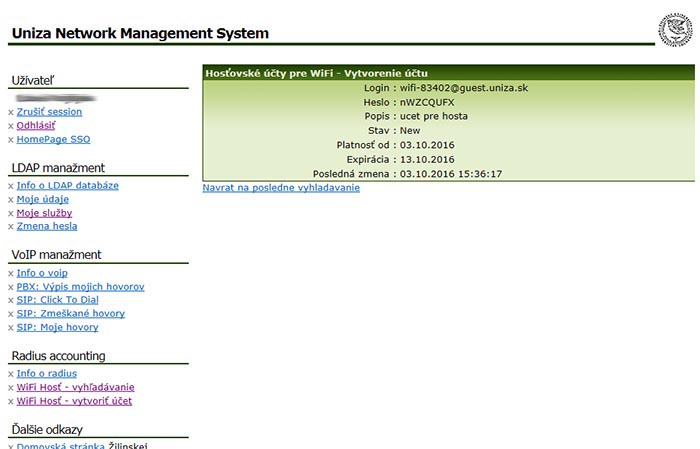The height and width of the screenshot is (449, 700).
Task: Open Moje služby link
Action: click(x=44, y=213)
